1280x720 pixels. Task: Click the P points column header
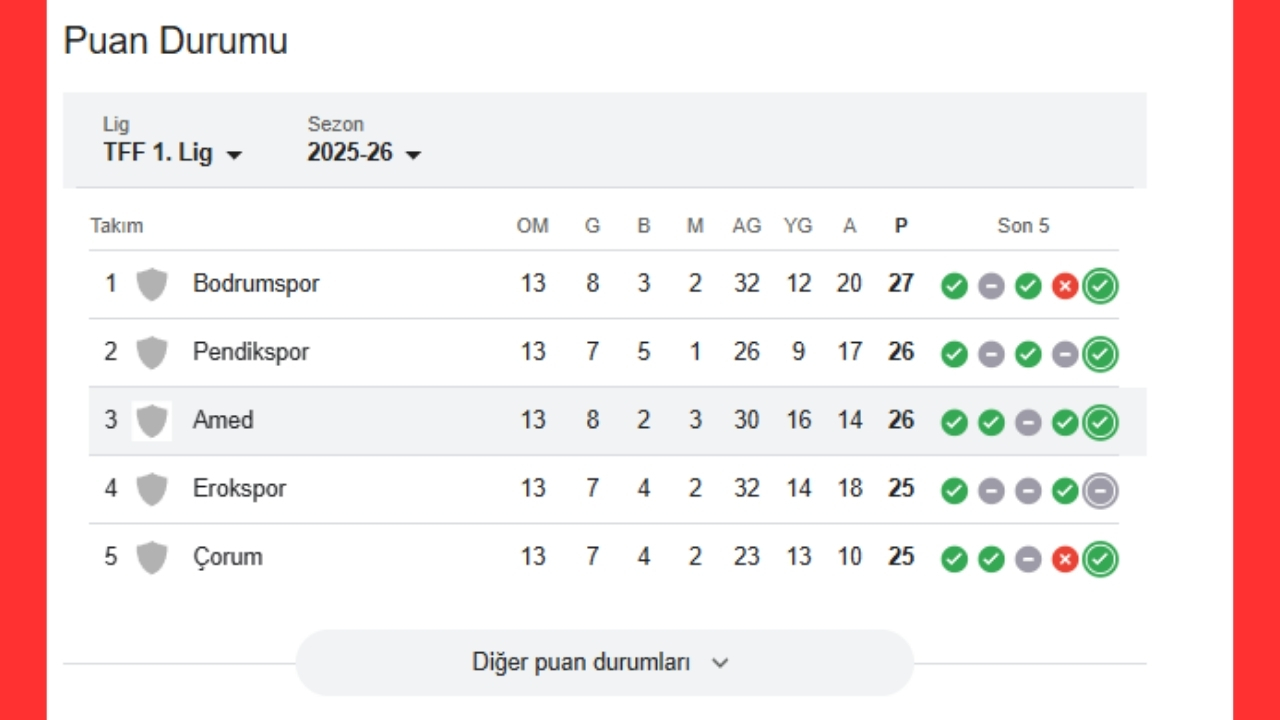coord(901,226)
